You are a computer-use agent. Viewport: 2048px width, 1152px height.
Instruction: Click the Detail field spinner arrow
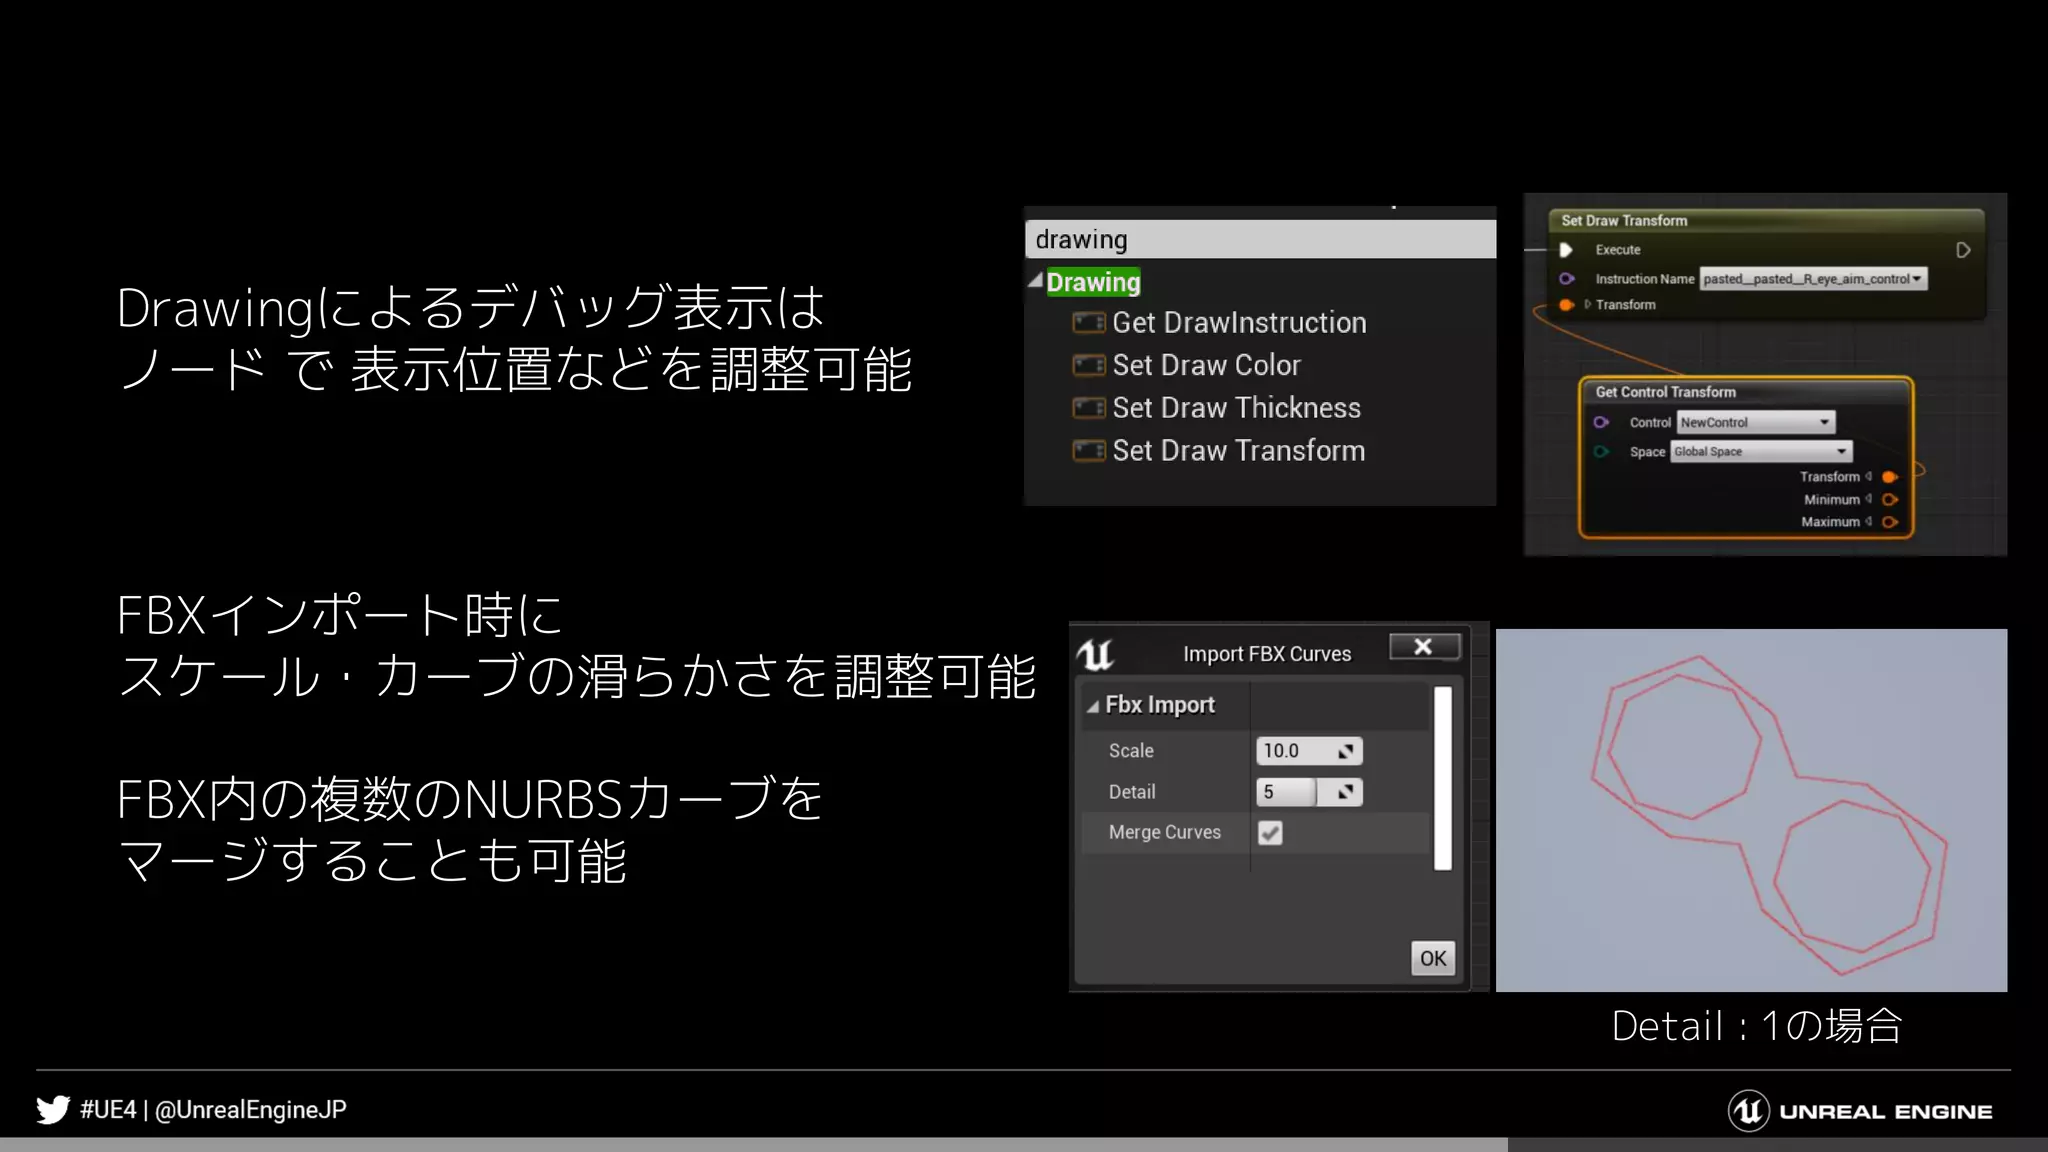pos(1346,792)
